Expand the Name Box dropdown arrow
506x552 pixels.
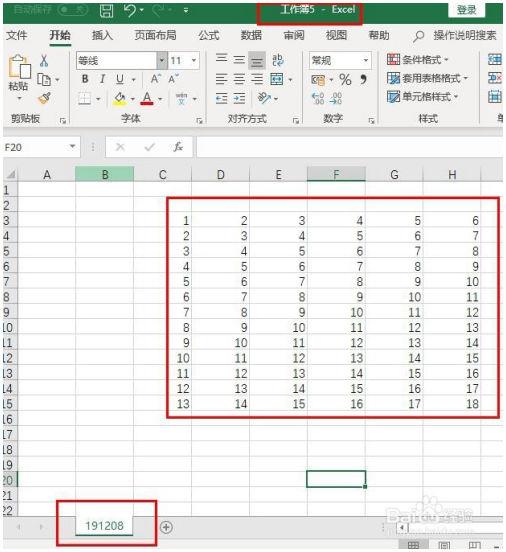tap(72, 146)
